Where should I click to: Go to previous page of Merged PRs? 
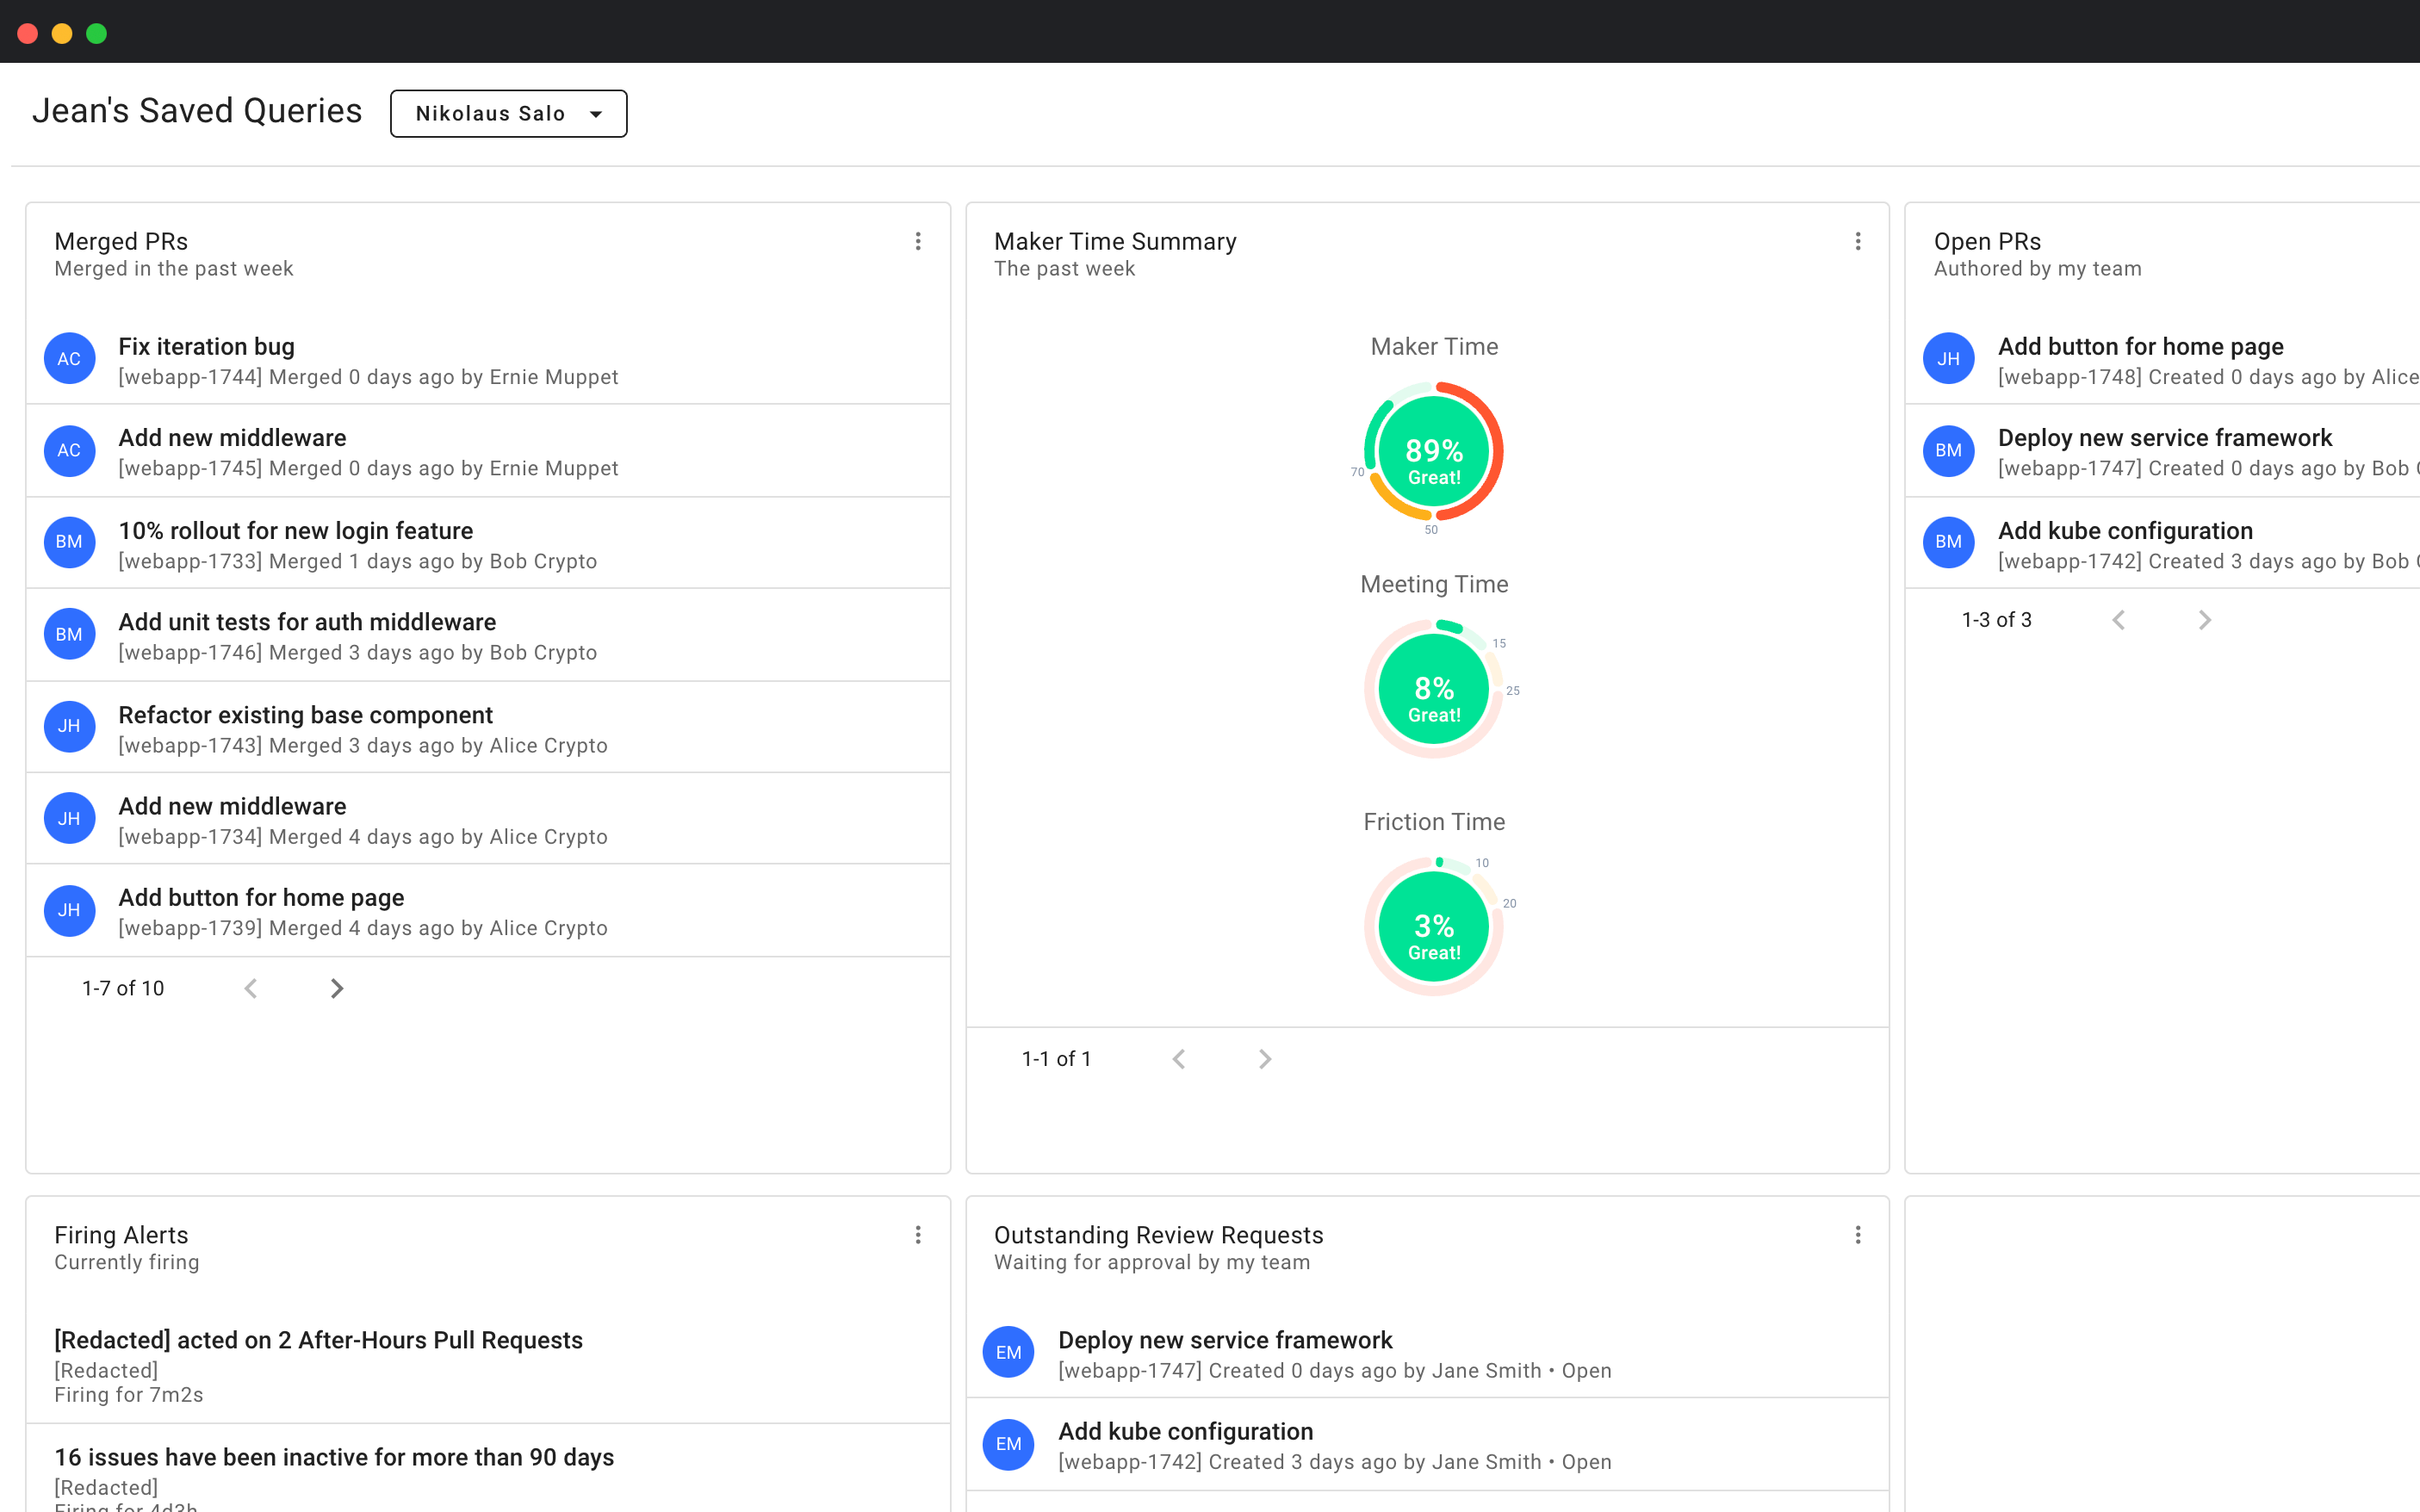[x=251, y=988]
